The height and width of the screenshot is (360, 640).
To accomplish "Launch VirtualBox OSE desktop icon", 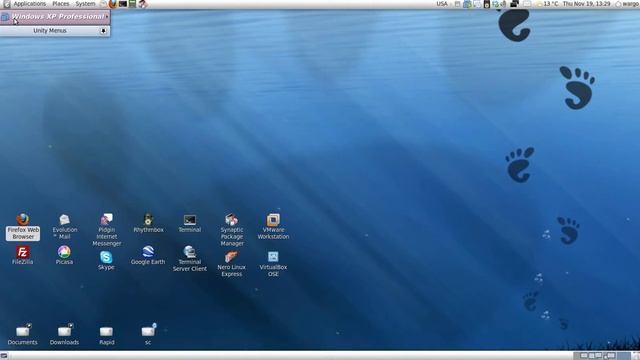I will [273, 264].
